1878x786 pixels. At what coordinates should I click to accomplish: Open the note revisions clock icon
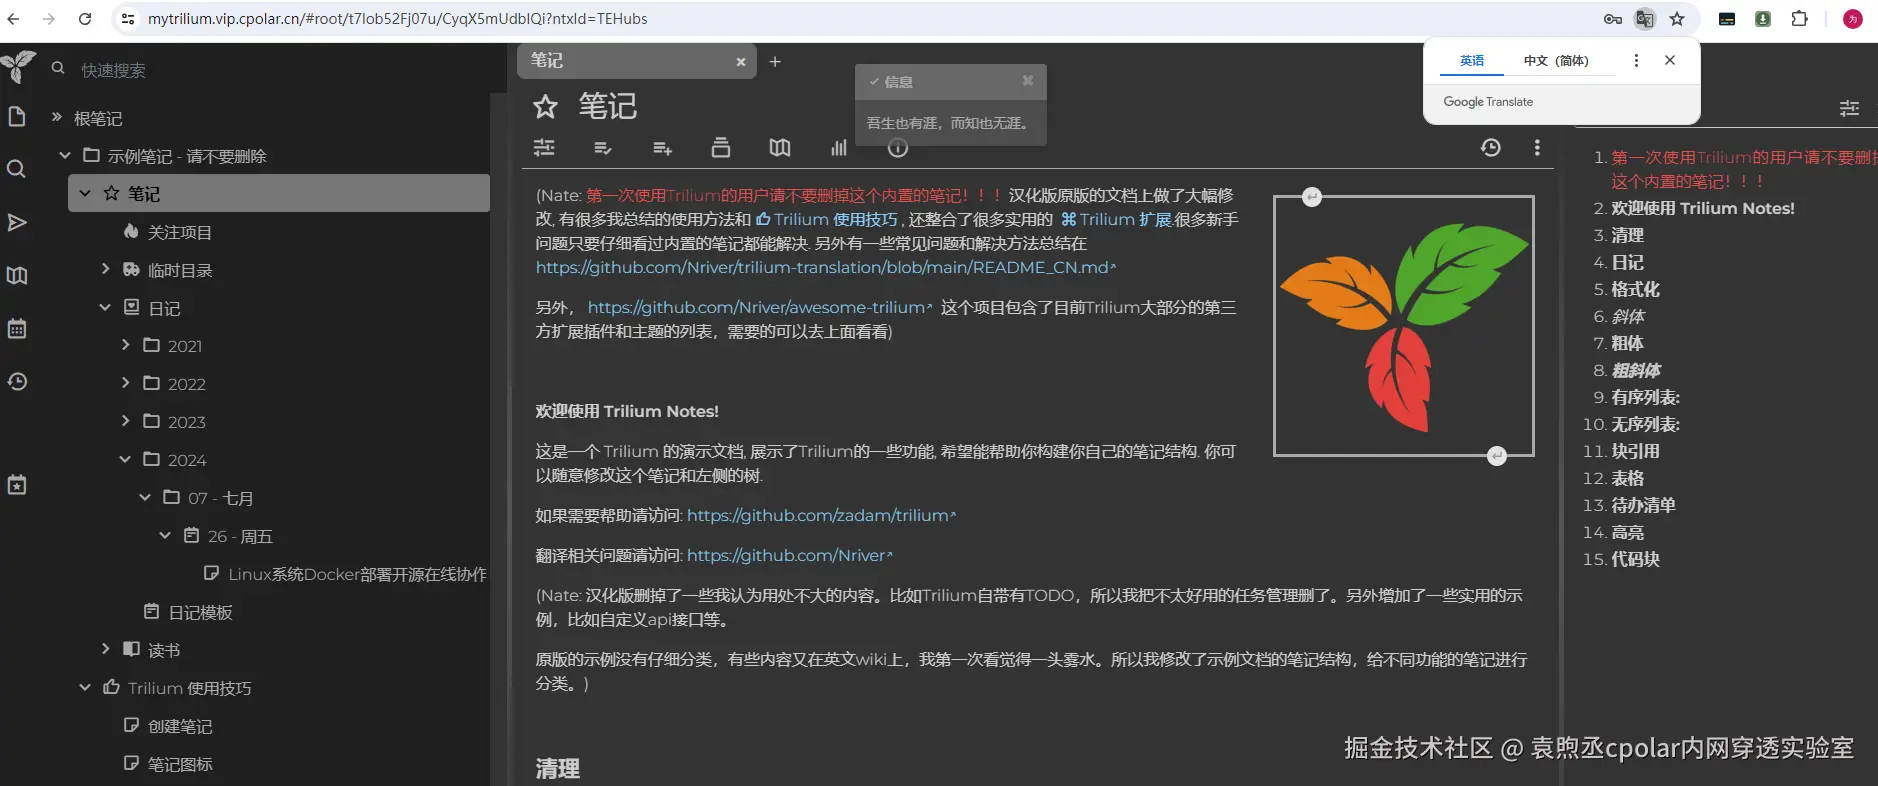(x=1491, y=148)
